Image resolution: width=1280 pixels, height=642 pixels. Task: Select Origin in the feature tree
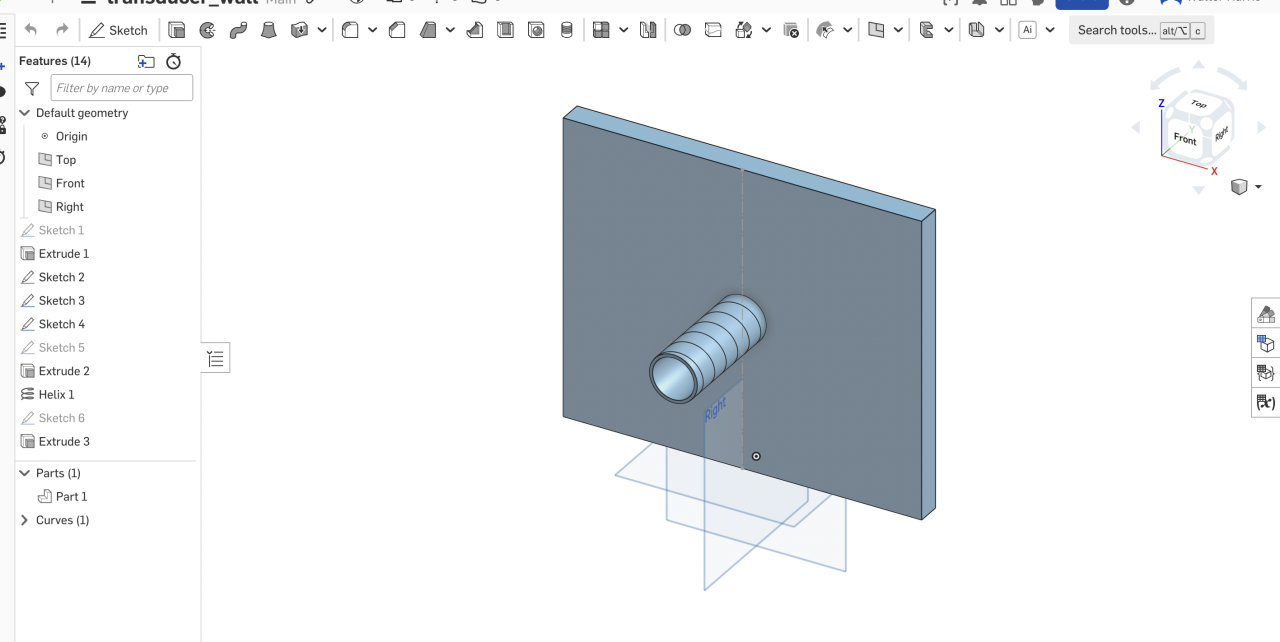(71, 136)
